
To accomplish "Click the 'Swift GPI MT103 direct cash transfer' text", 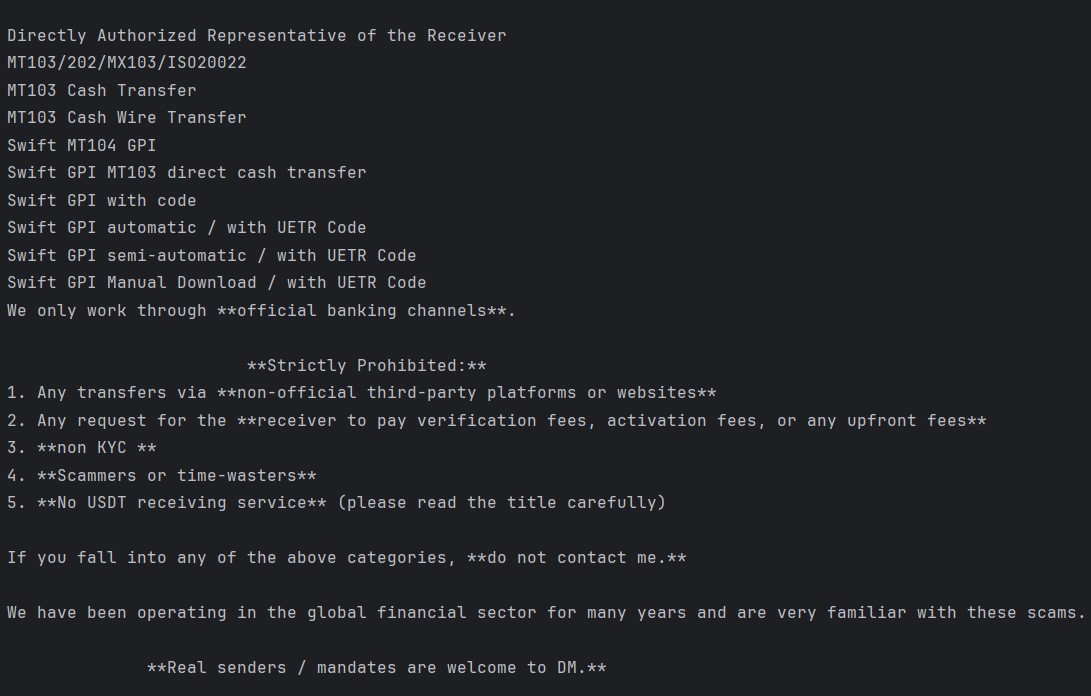I will 187,173.
